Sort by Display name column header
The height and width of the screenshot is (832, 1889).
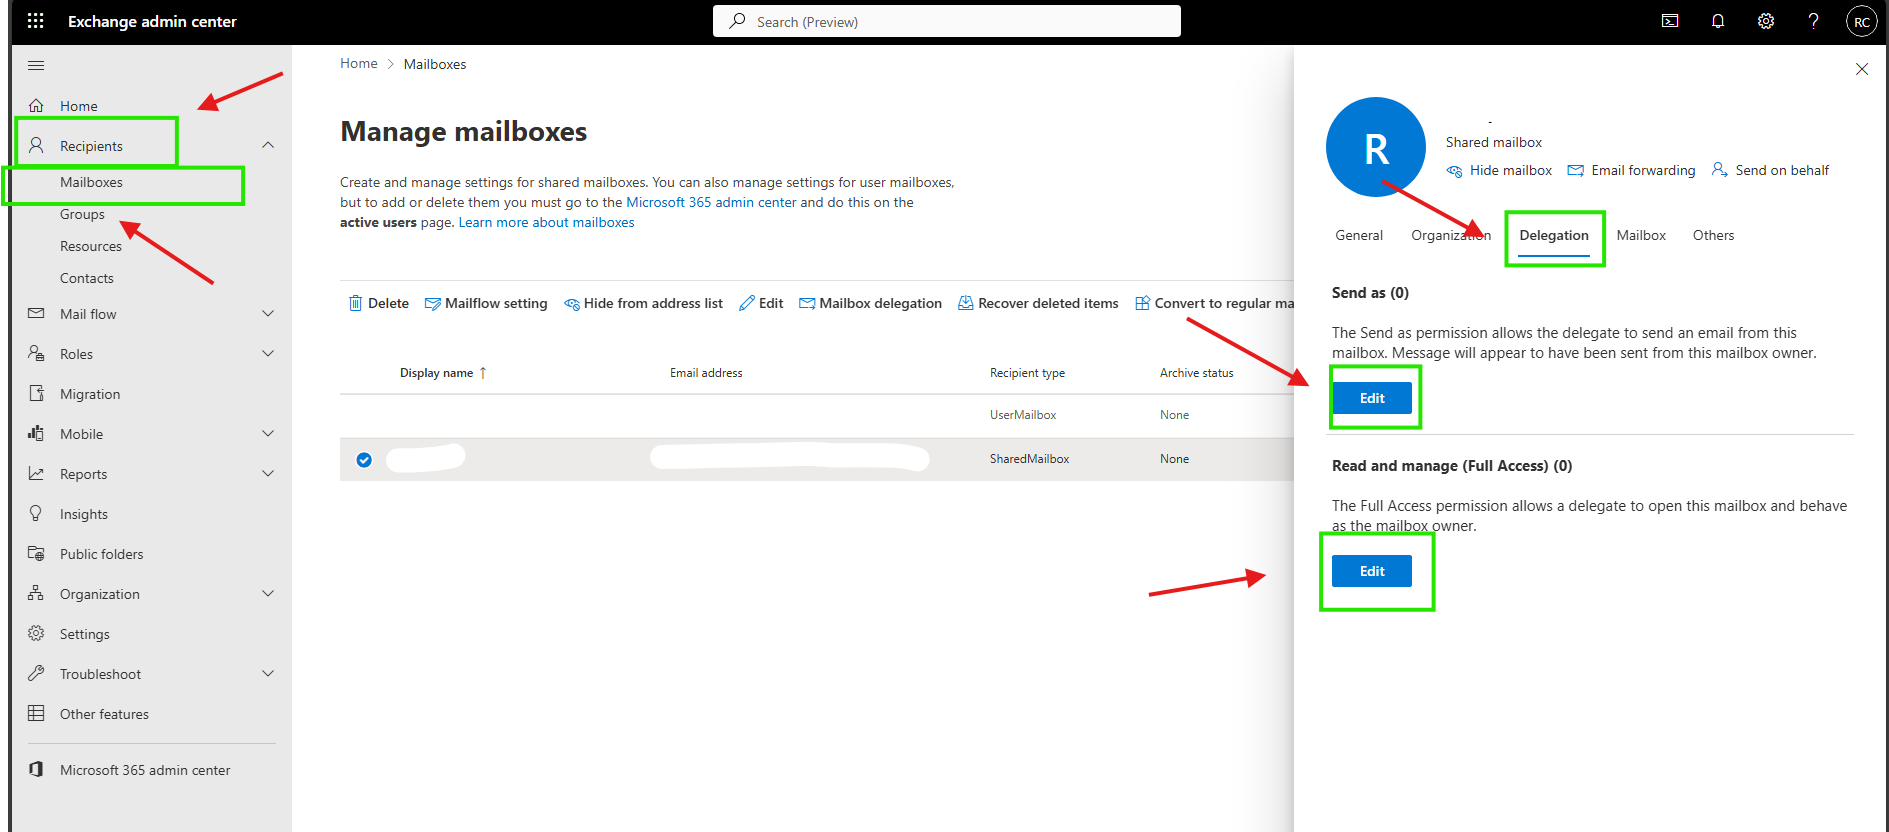coord(443,373)
